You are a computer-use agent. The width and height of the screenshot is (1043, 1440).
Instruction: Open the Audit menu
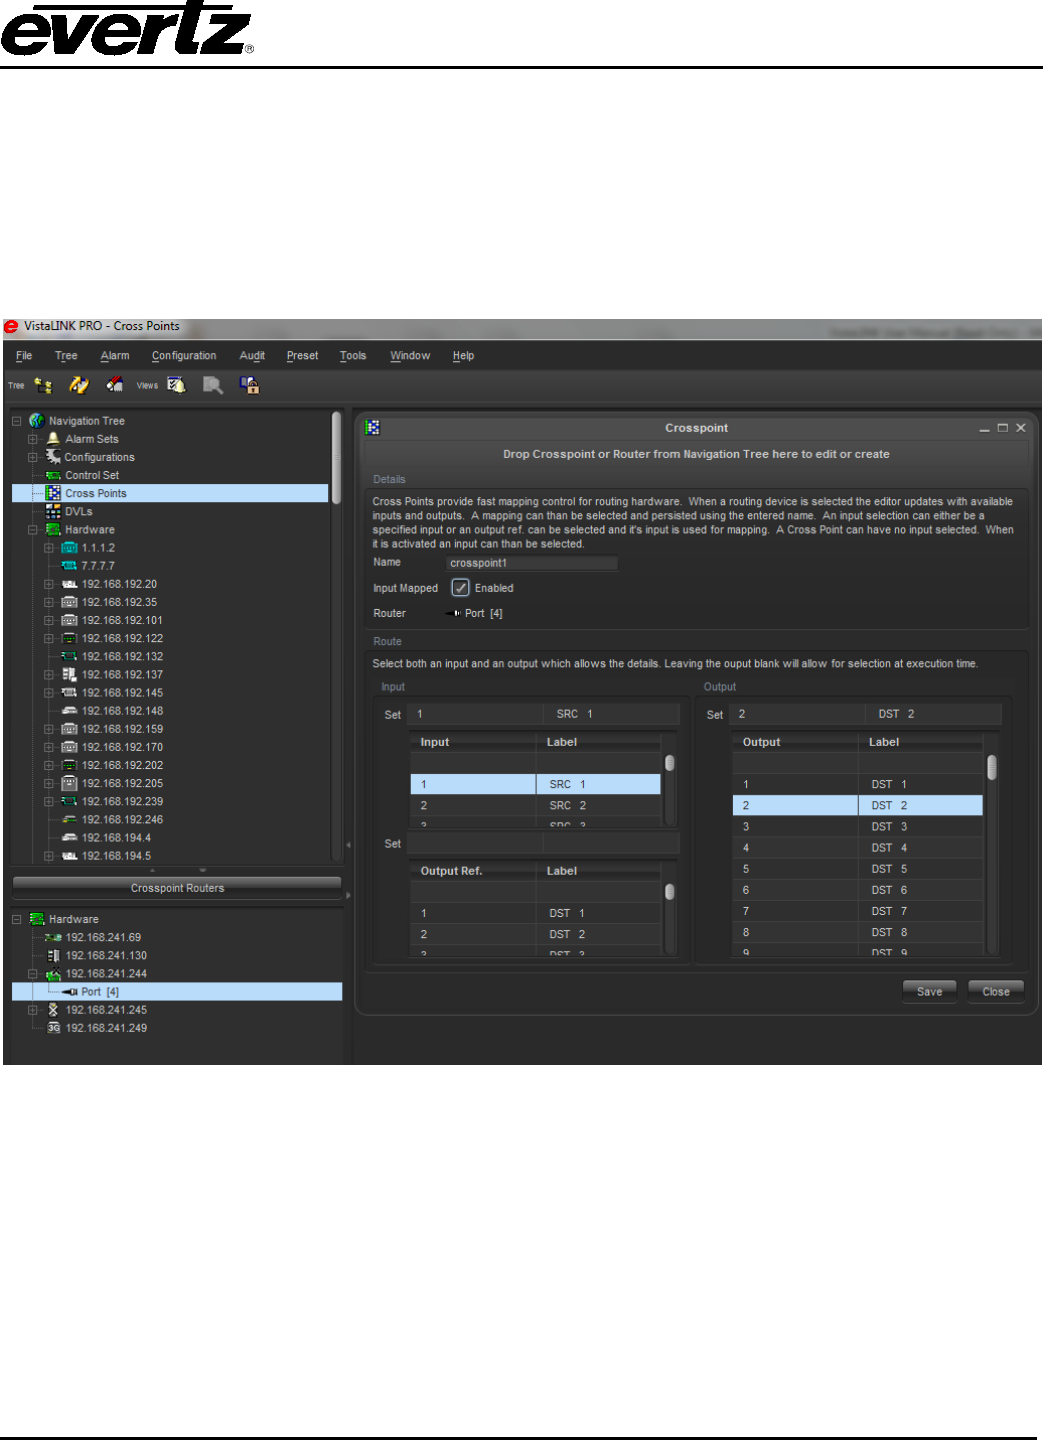click(x=252, y=356)
